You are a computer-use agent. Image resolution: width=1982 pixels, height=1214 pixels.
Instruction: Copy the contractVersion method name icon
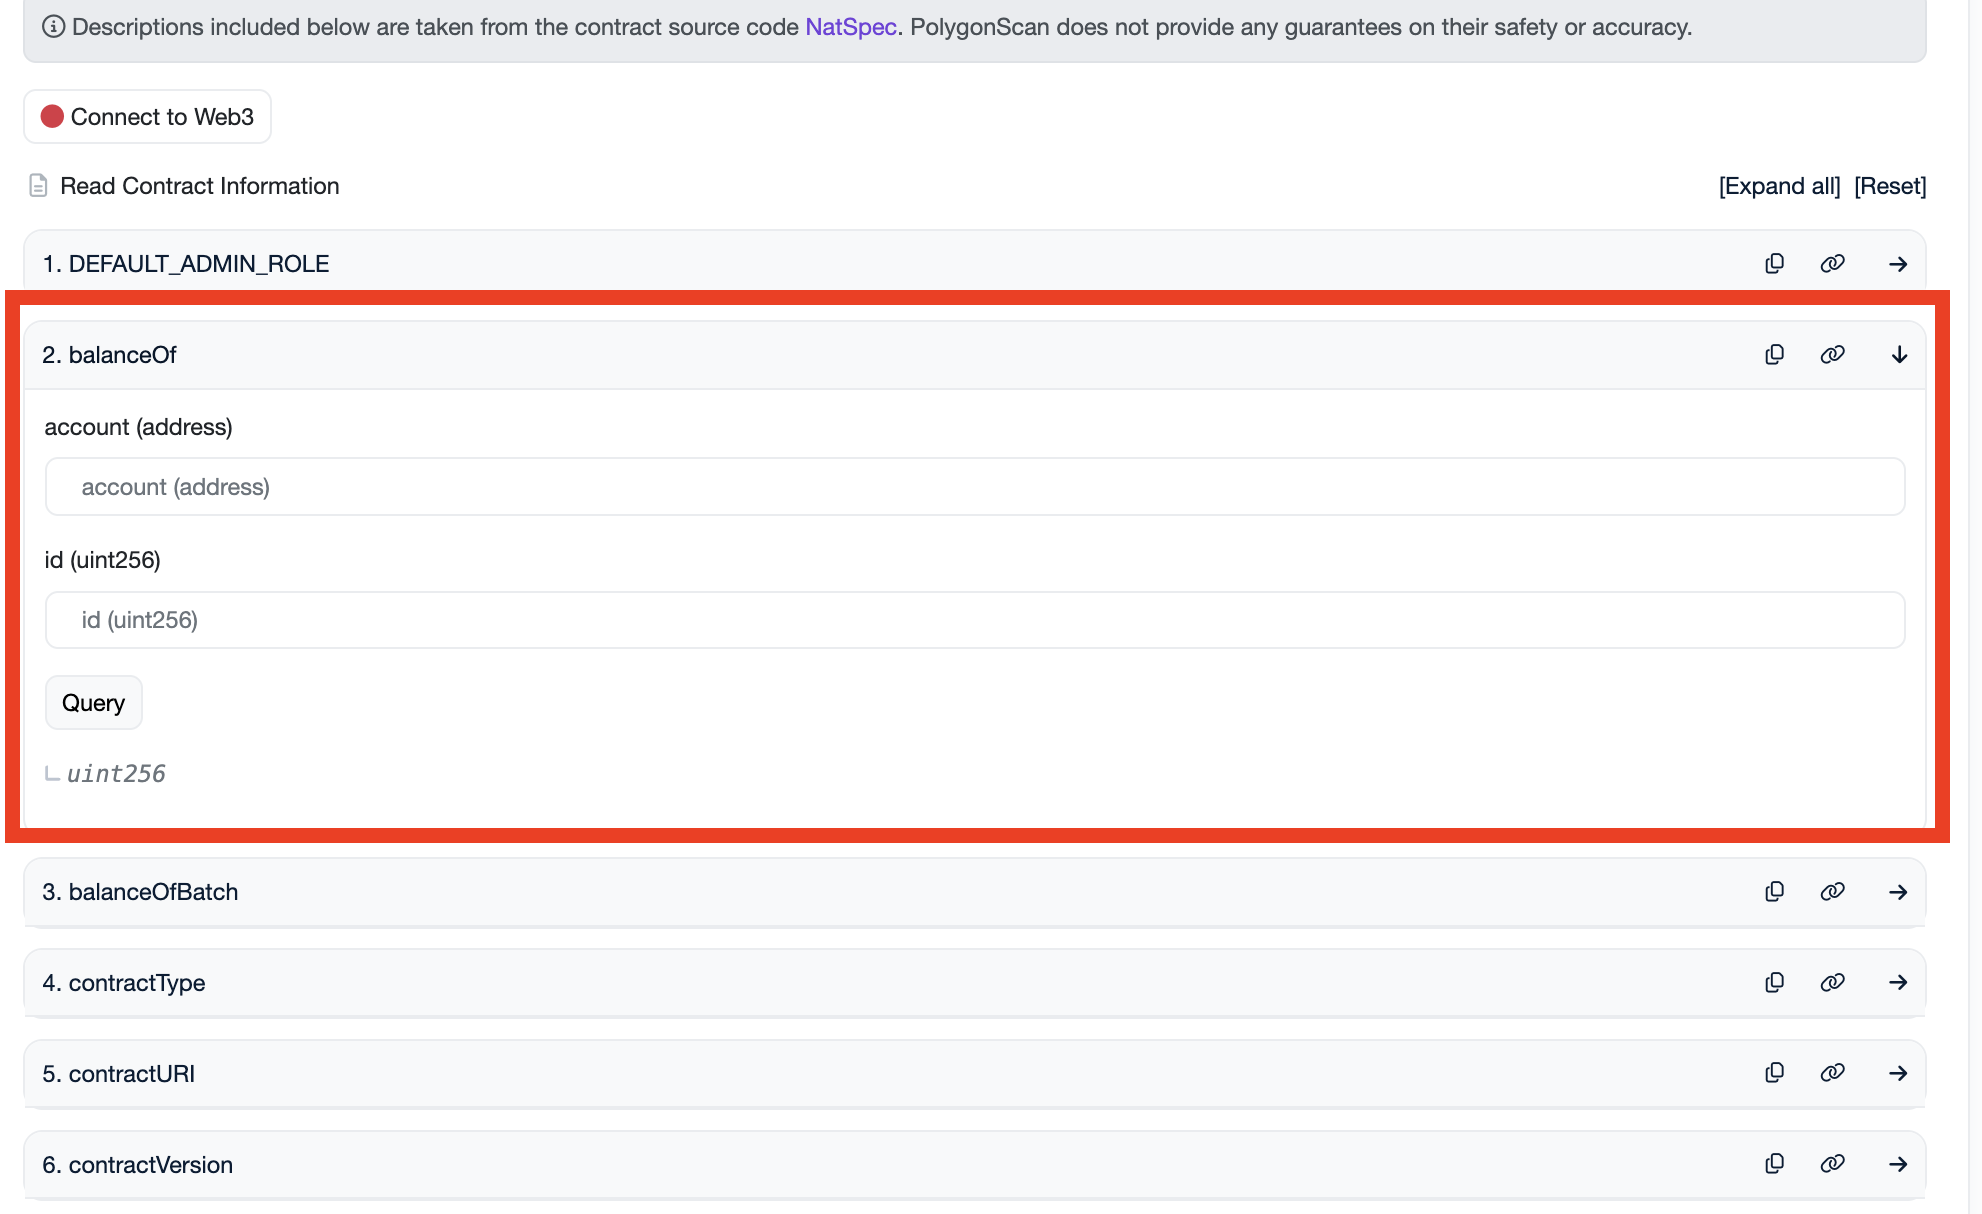coord(1774,1163)
